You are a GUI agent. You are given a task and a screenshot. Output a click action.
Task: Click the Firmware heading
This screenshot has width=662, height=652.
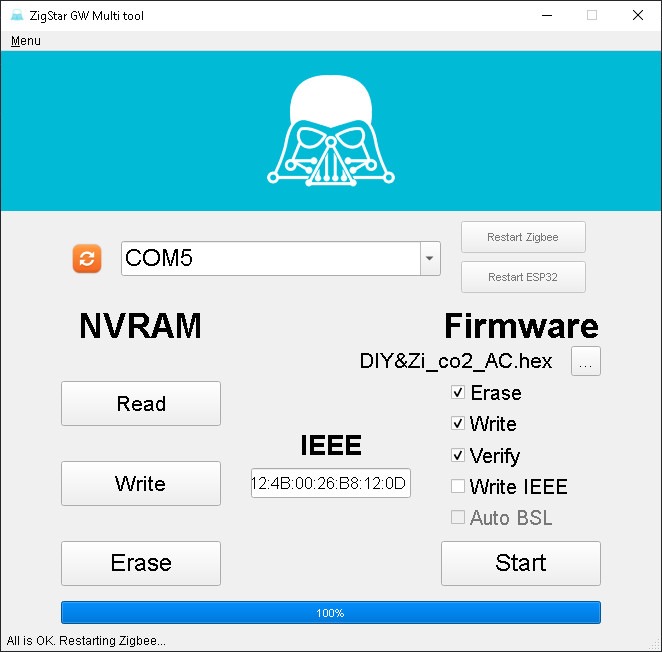click(521, 326)
